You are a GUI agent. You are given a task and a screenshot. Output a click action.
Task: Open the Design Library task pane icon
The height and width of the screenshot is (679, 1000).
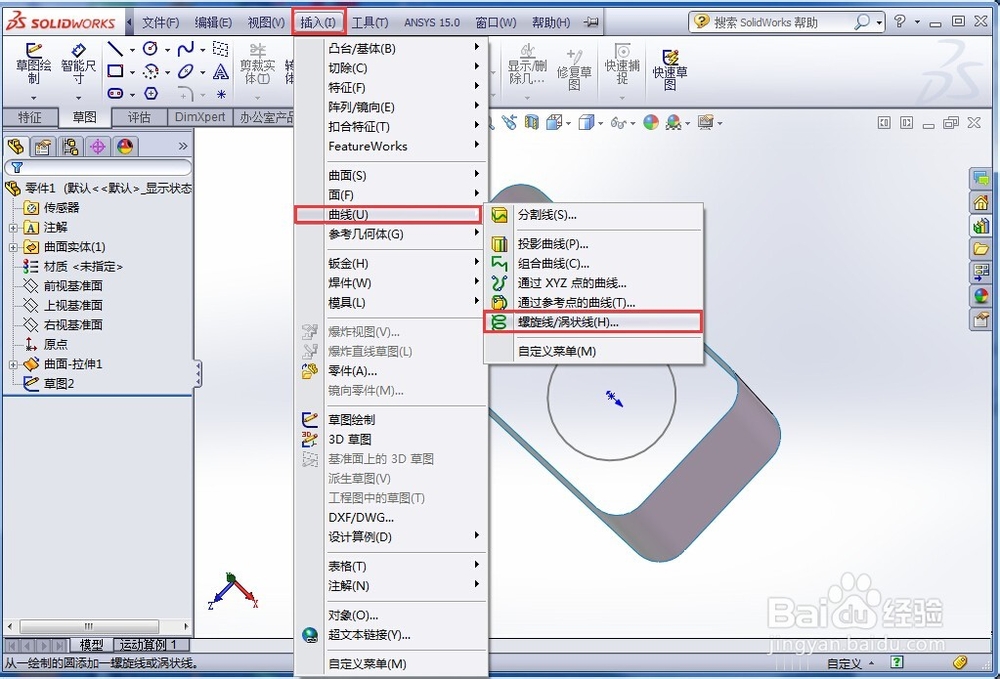pos(981,226)
